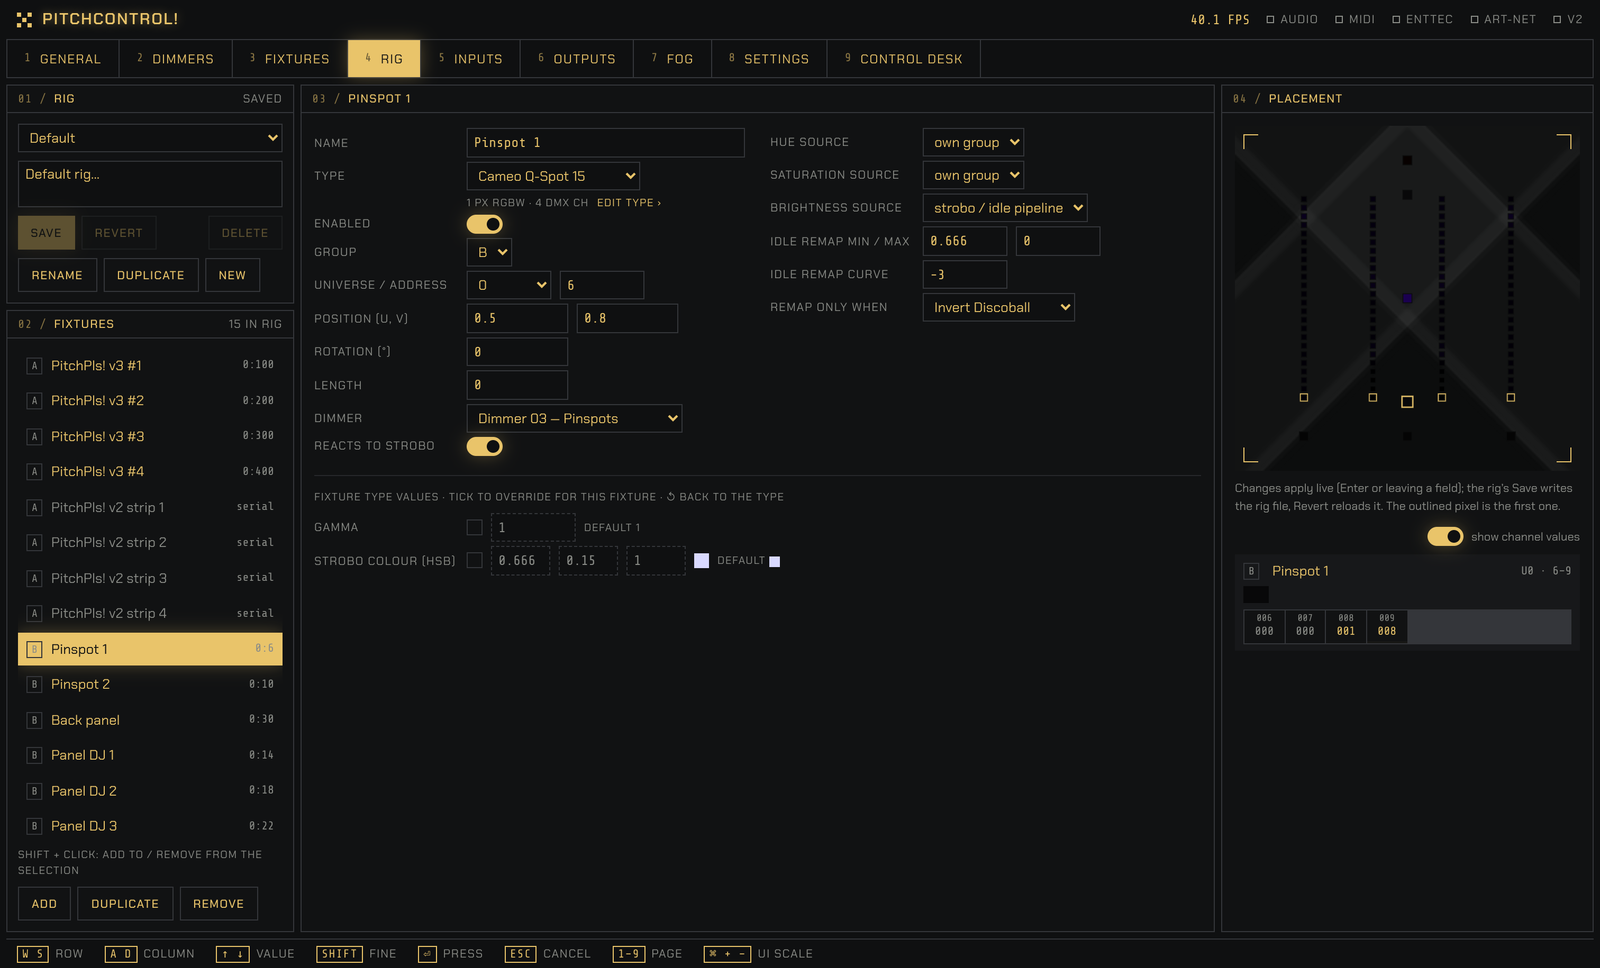The image size is (1600, 968).
Task: Open the Brightness Source dropdown
Action: point(1005,208)
